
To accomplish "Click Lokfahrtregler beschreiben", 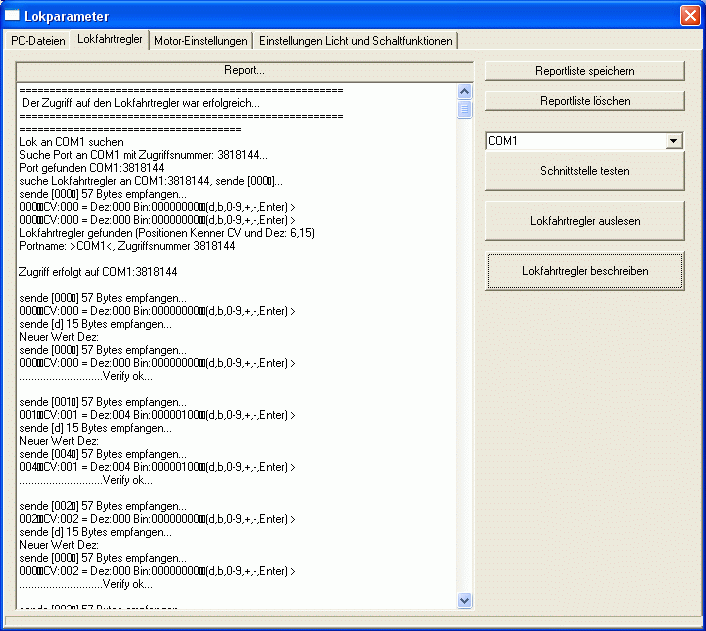I will [x=585, y=271].
